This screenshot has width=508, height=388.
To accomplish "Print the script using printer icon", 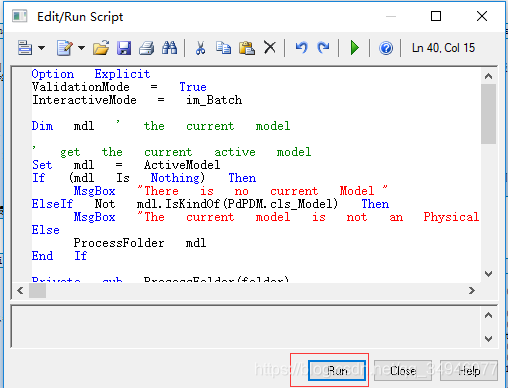I will [147, 48].
